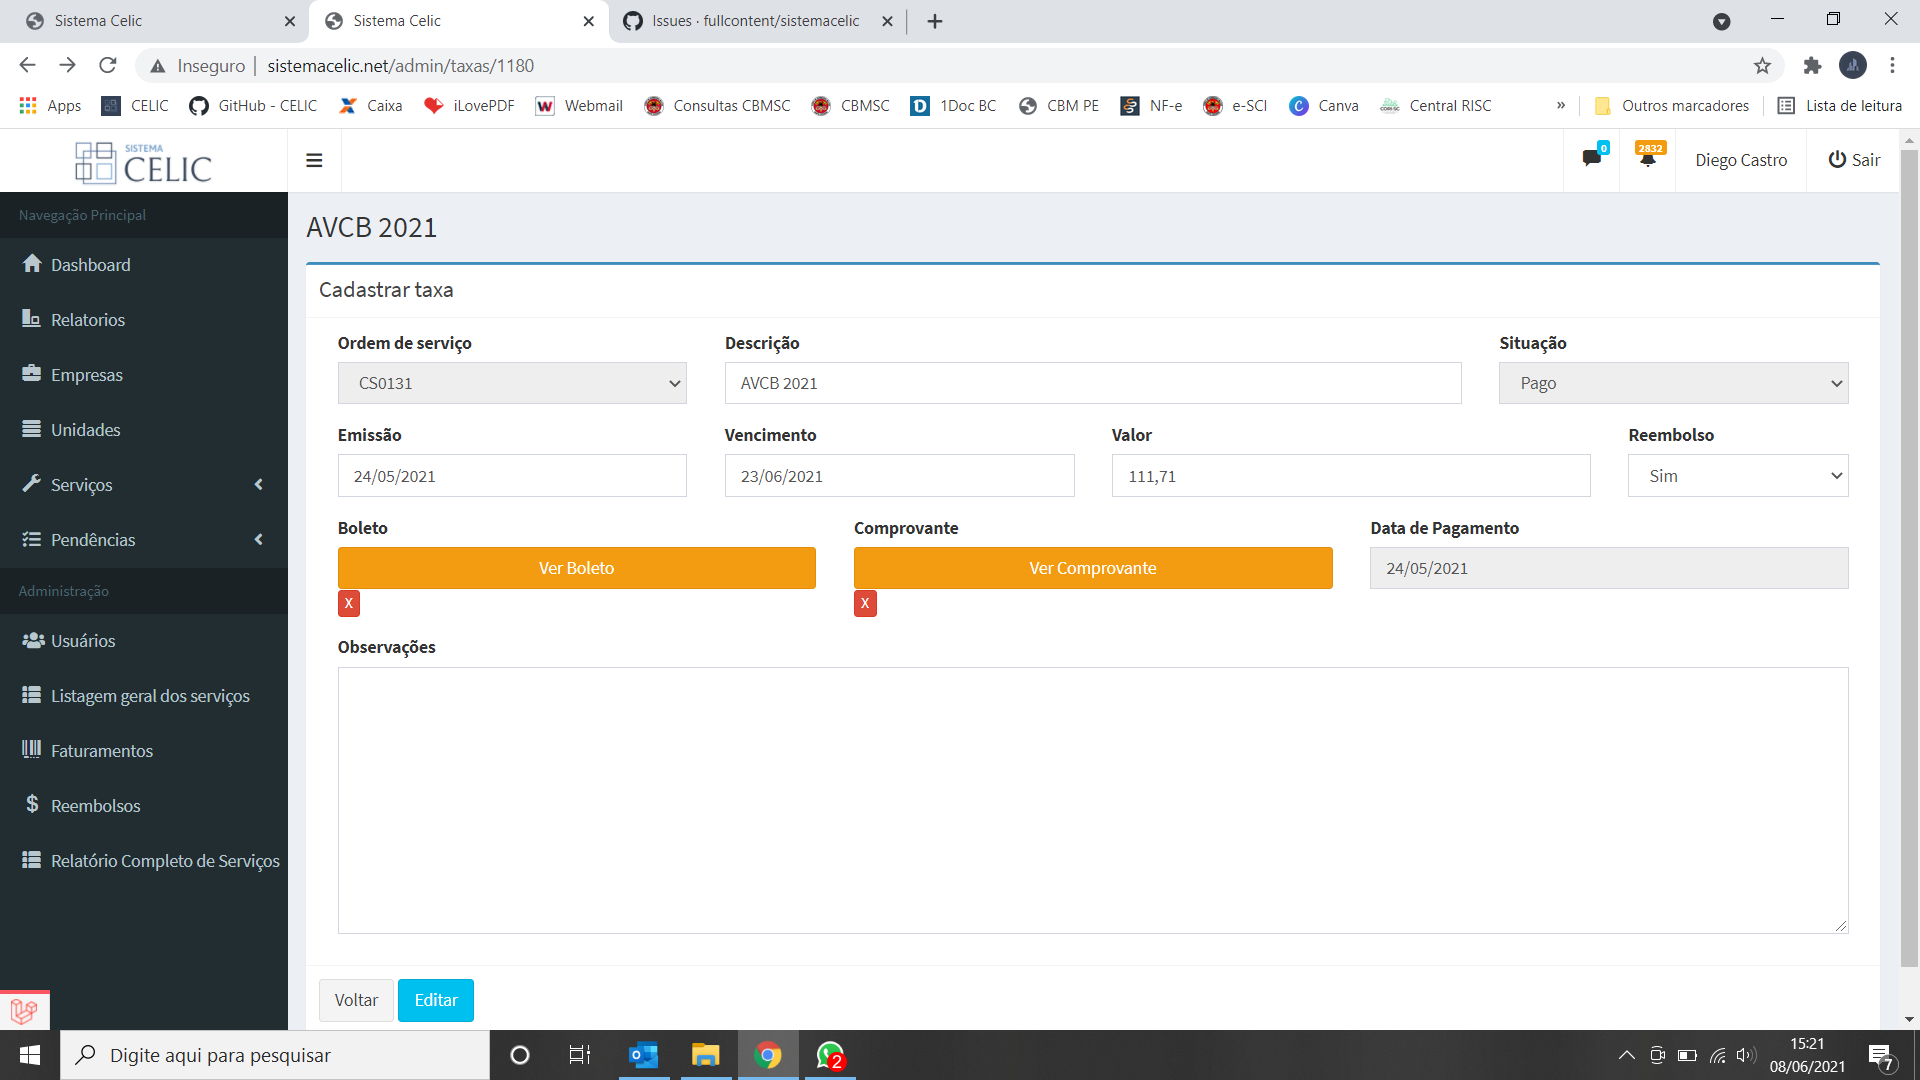Image resolution: width=1920 pixels, height=1080 pixels.
Task: Open the Usuários administration page
Action: pyautogui.click(x=83, y=640)
